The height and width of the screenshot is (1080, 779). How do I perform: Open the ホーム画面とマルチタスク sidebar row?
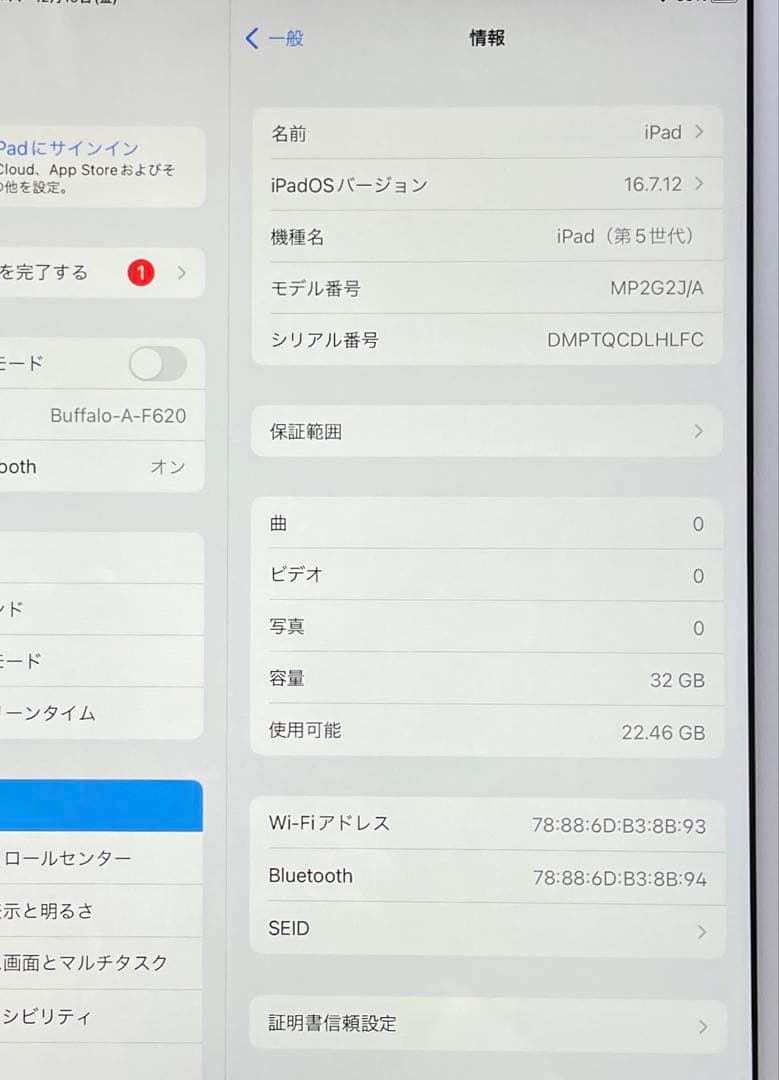click(101, 963)
